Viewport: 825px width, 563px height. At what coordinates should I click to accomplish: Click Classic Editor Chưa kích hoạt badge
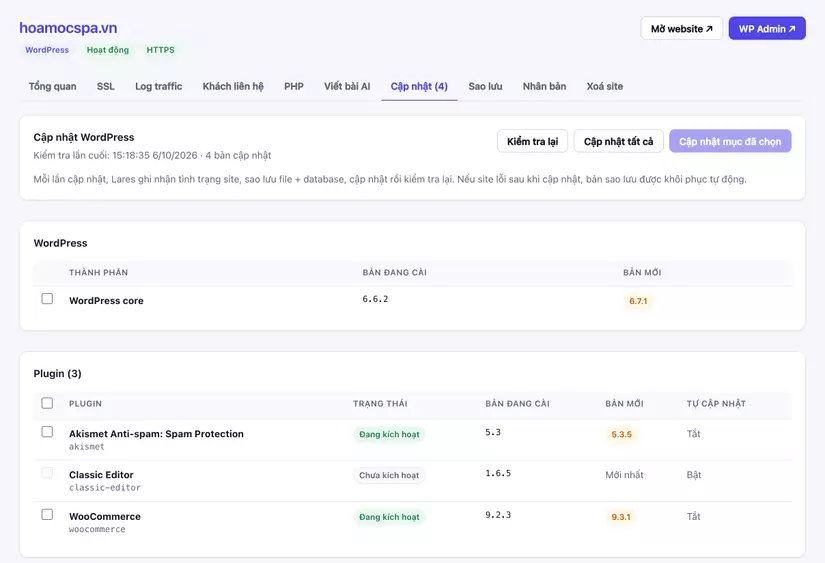[389, 476]
